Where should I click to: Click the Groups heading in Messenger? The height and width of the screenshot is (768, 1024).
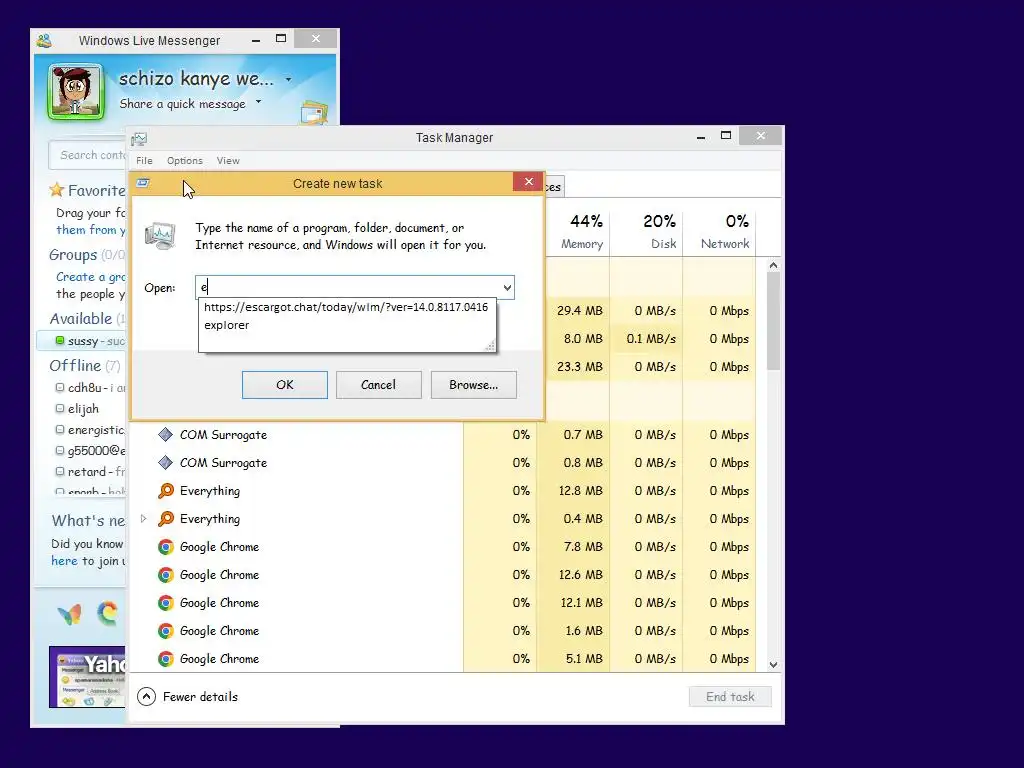click(x=73, y=255)
